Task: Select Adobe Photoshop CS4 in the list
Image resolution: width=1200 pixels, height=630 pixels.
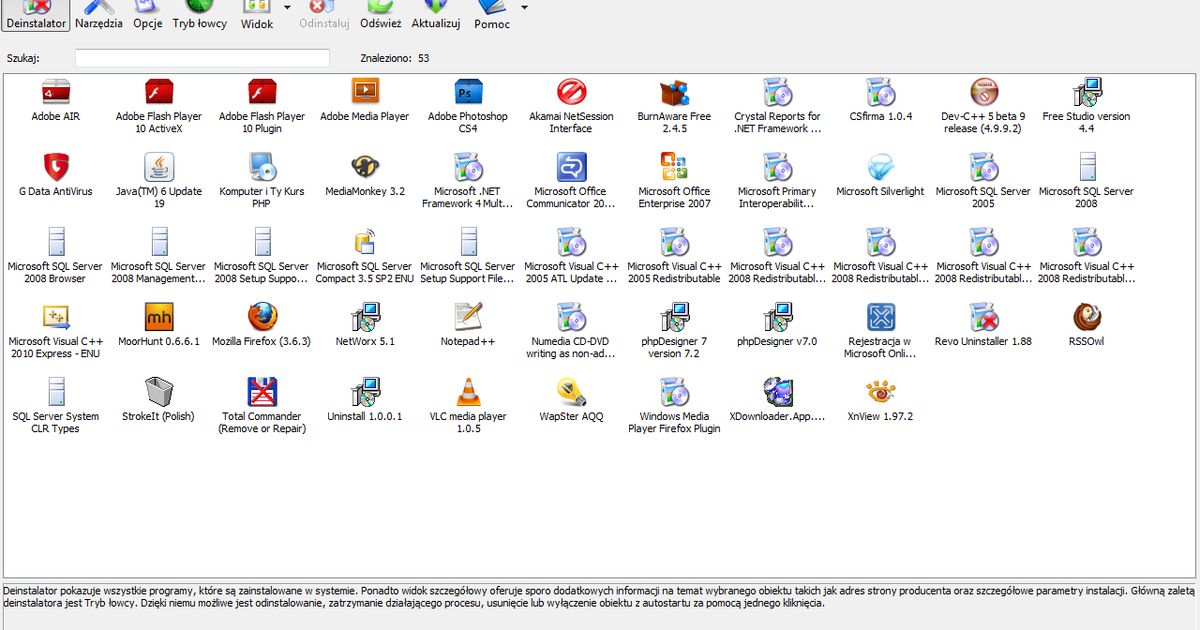Action: (x=468, y=94)
